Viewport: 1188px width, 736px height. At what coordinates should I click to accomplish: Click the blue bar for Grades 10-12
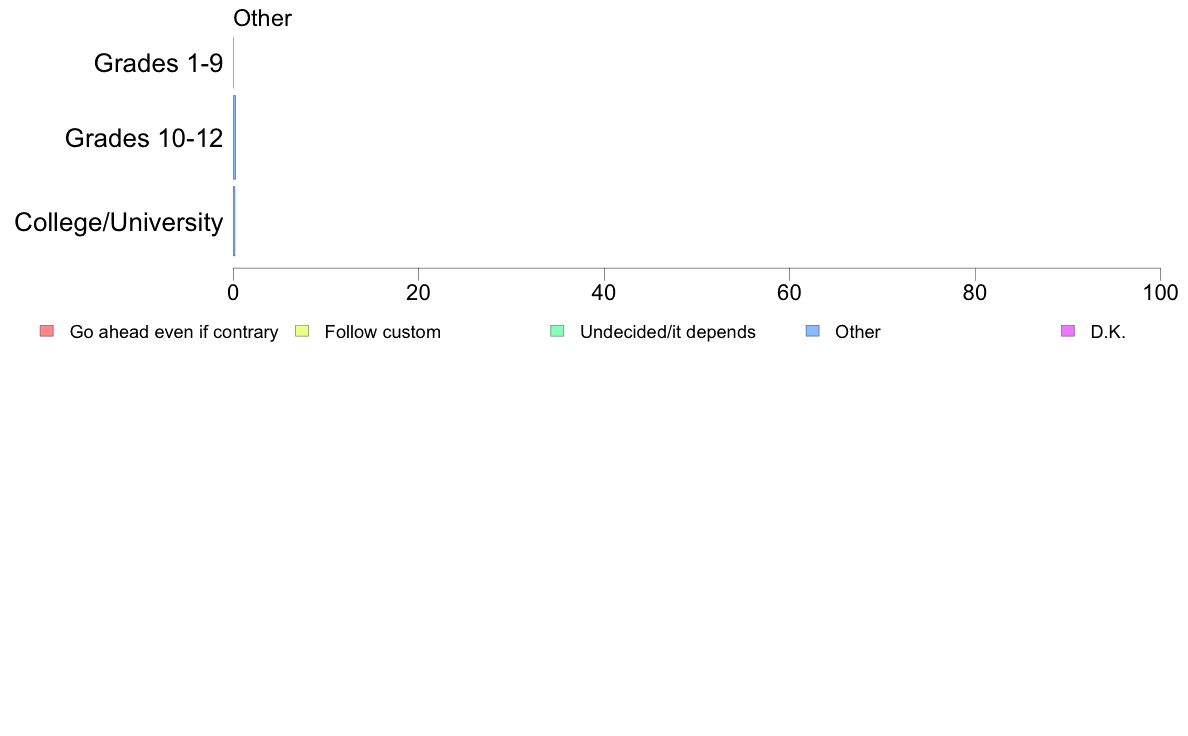coord(235,137)
